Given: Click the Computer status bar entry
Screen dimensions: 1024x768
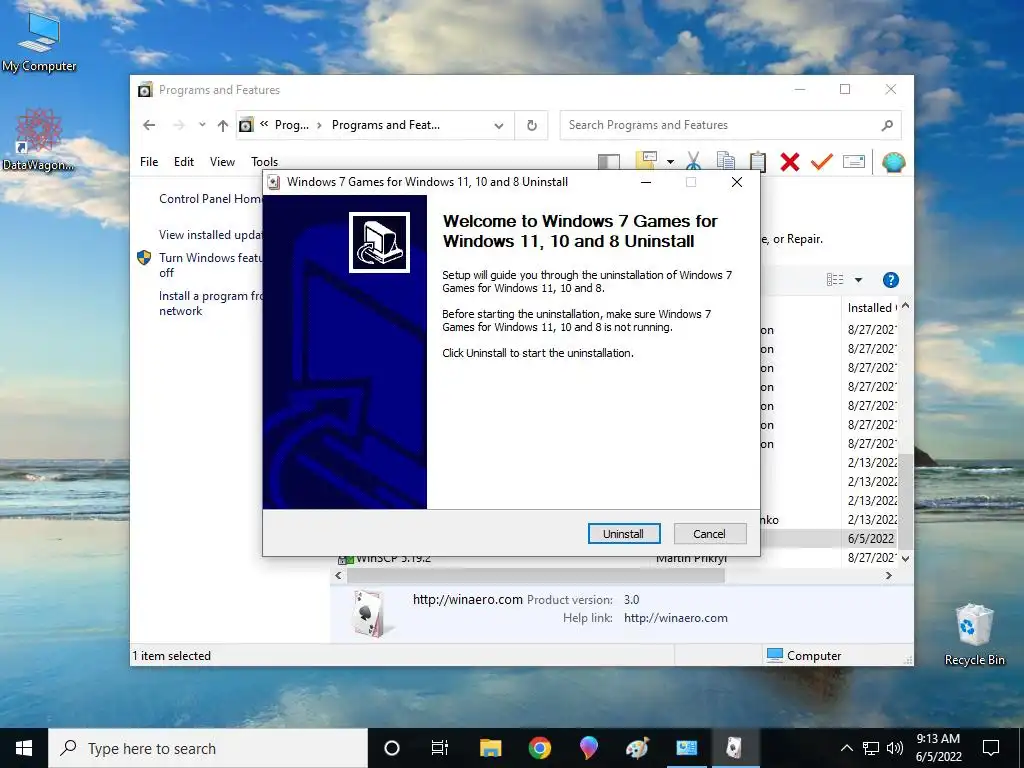Looking at the screenshot, I should pyautogui.click(x=804, y=656).
